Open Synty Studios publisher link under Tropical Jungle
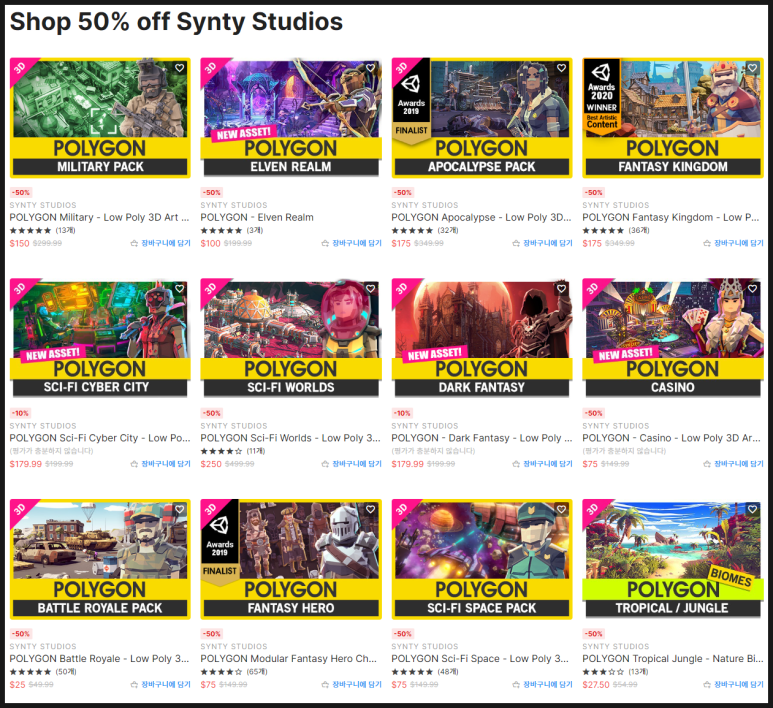773x708 pixels. tap(616, 646)
